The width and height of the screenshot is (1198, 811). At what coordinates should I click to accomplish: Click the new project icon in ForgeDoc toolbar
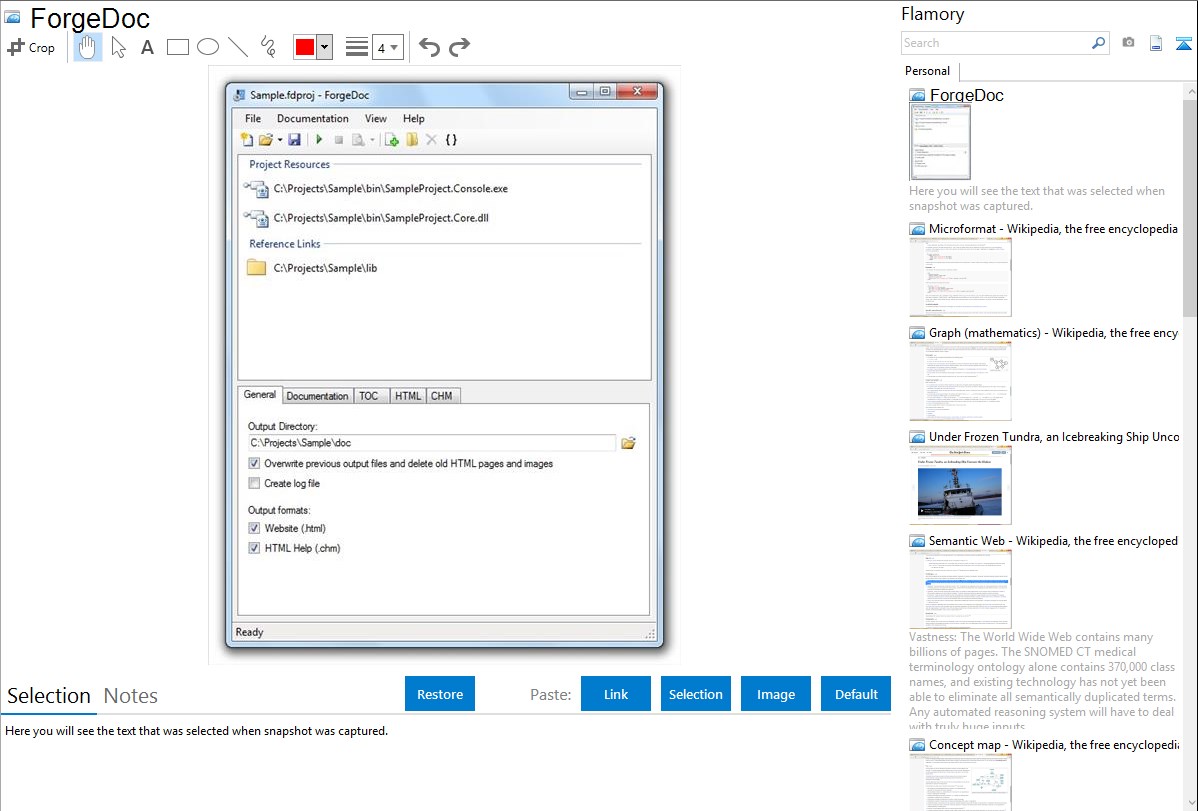247,140
